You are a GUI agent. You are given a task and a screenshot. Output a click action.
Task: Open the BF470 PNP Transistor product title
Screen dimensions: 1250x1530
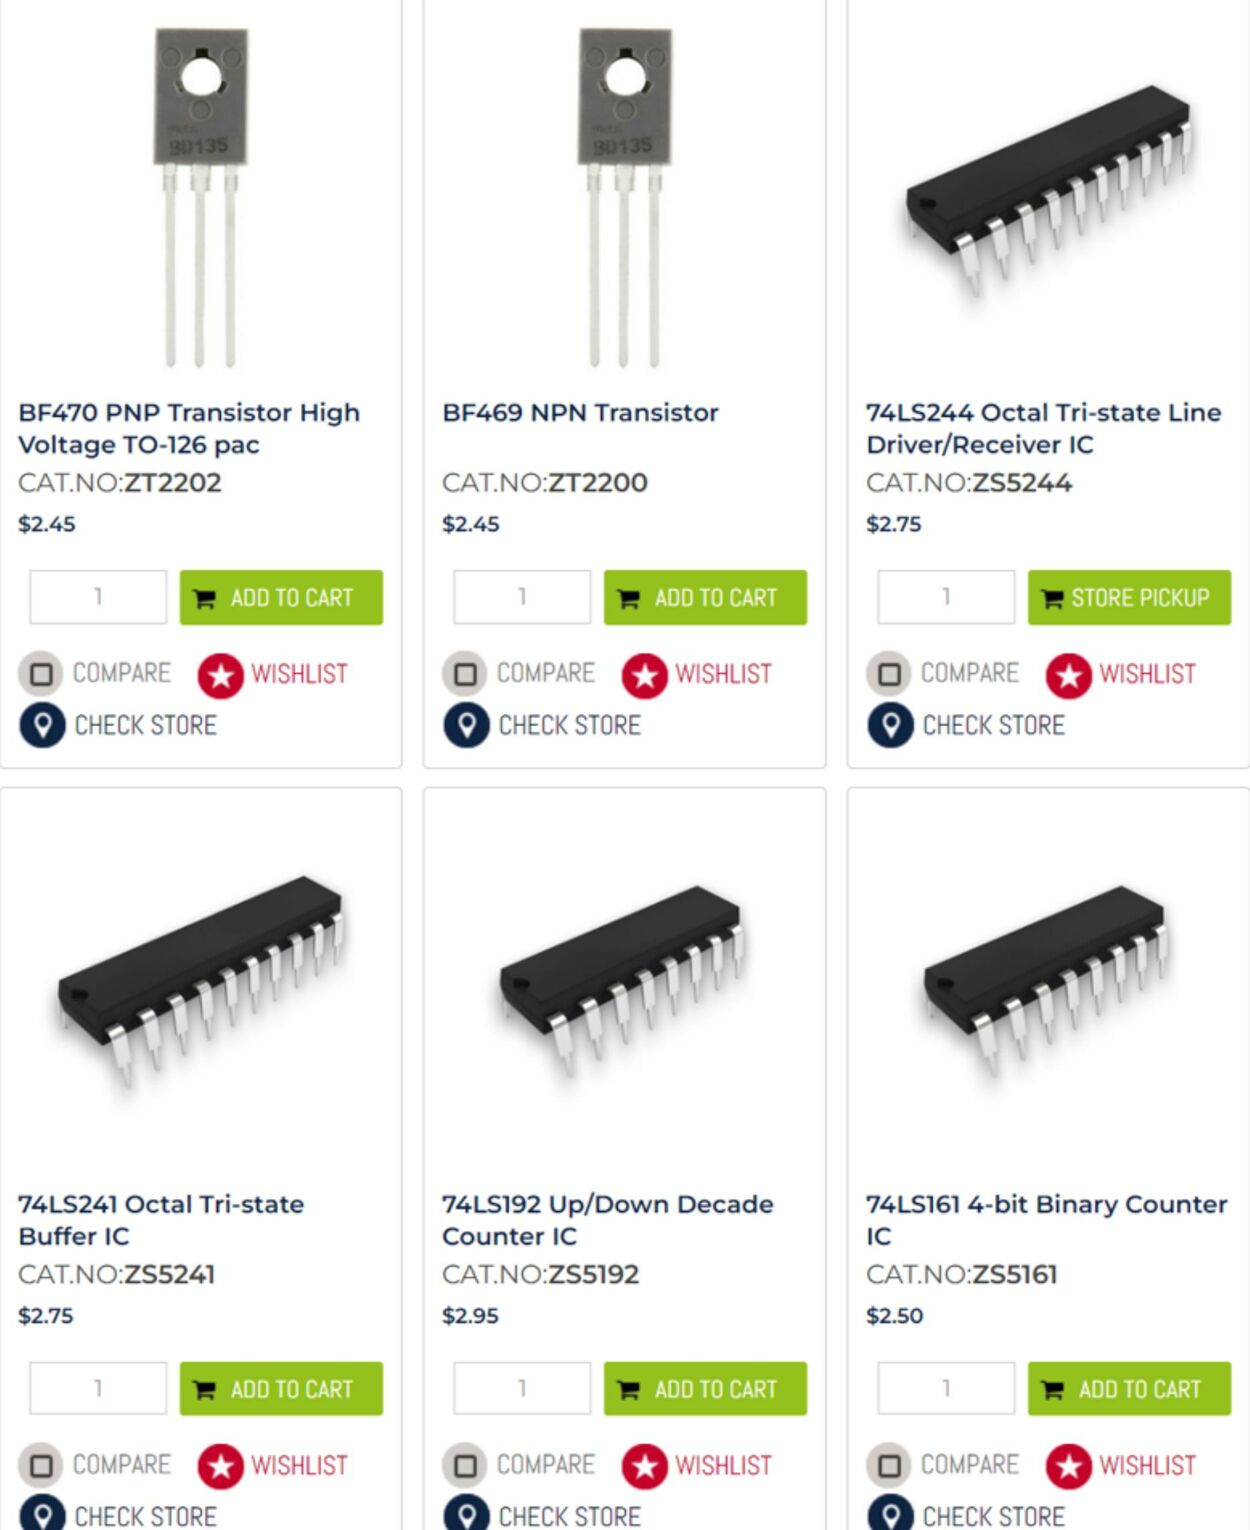point(189,428)
